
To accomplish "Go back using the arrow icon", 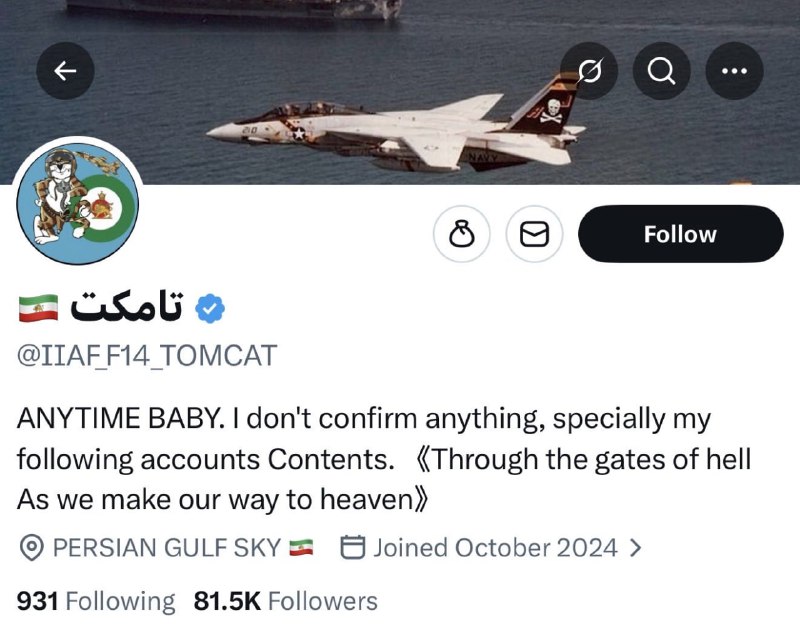I will click(x=66, y=70).
